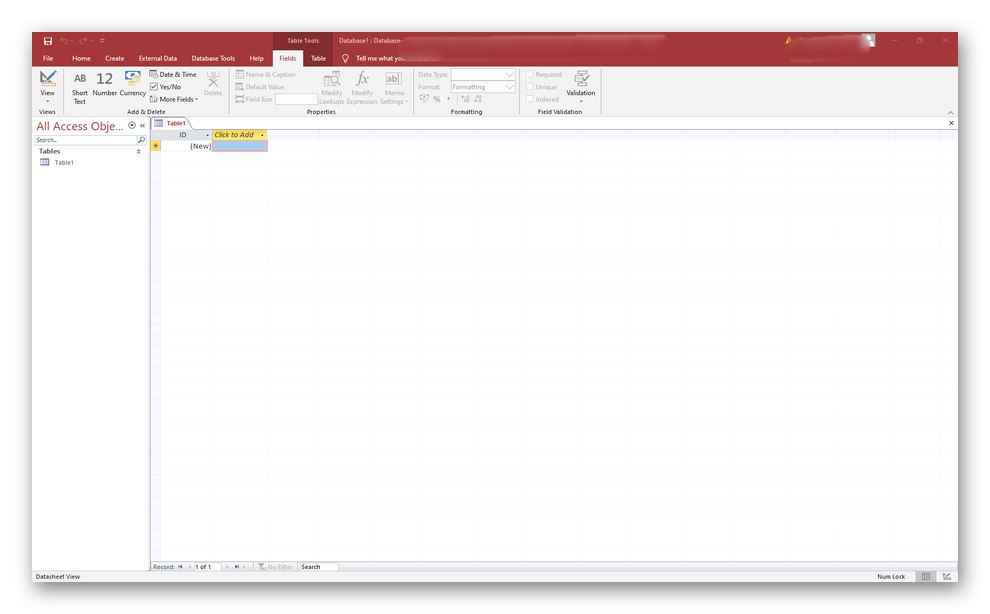Click the empty cell next to (New)
Viewport: 990px width, 614px height.
pyautogui.click(x=240, y=146)
